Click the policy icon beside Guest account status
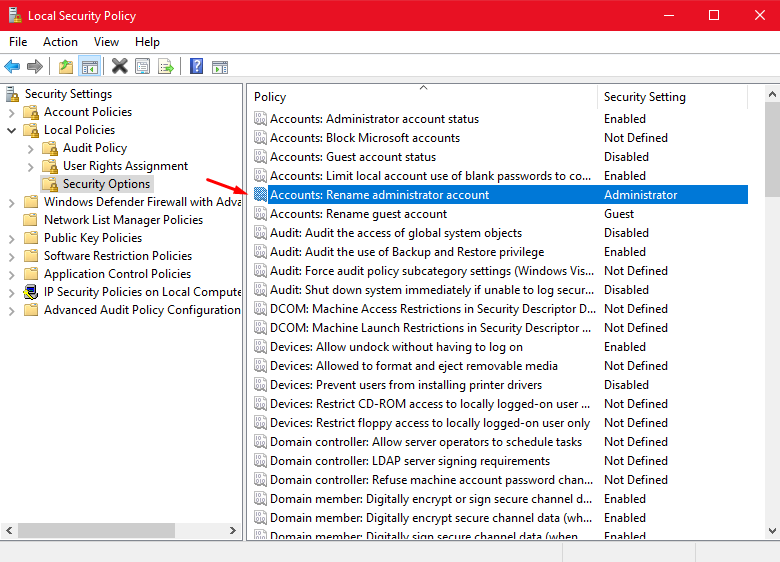Image resolution: width=780 pixels, height=562 pixels. point(260,156)
